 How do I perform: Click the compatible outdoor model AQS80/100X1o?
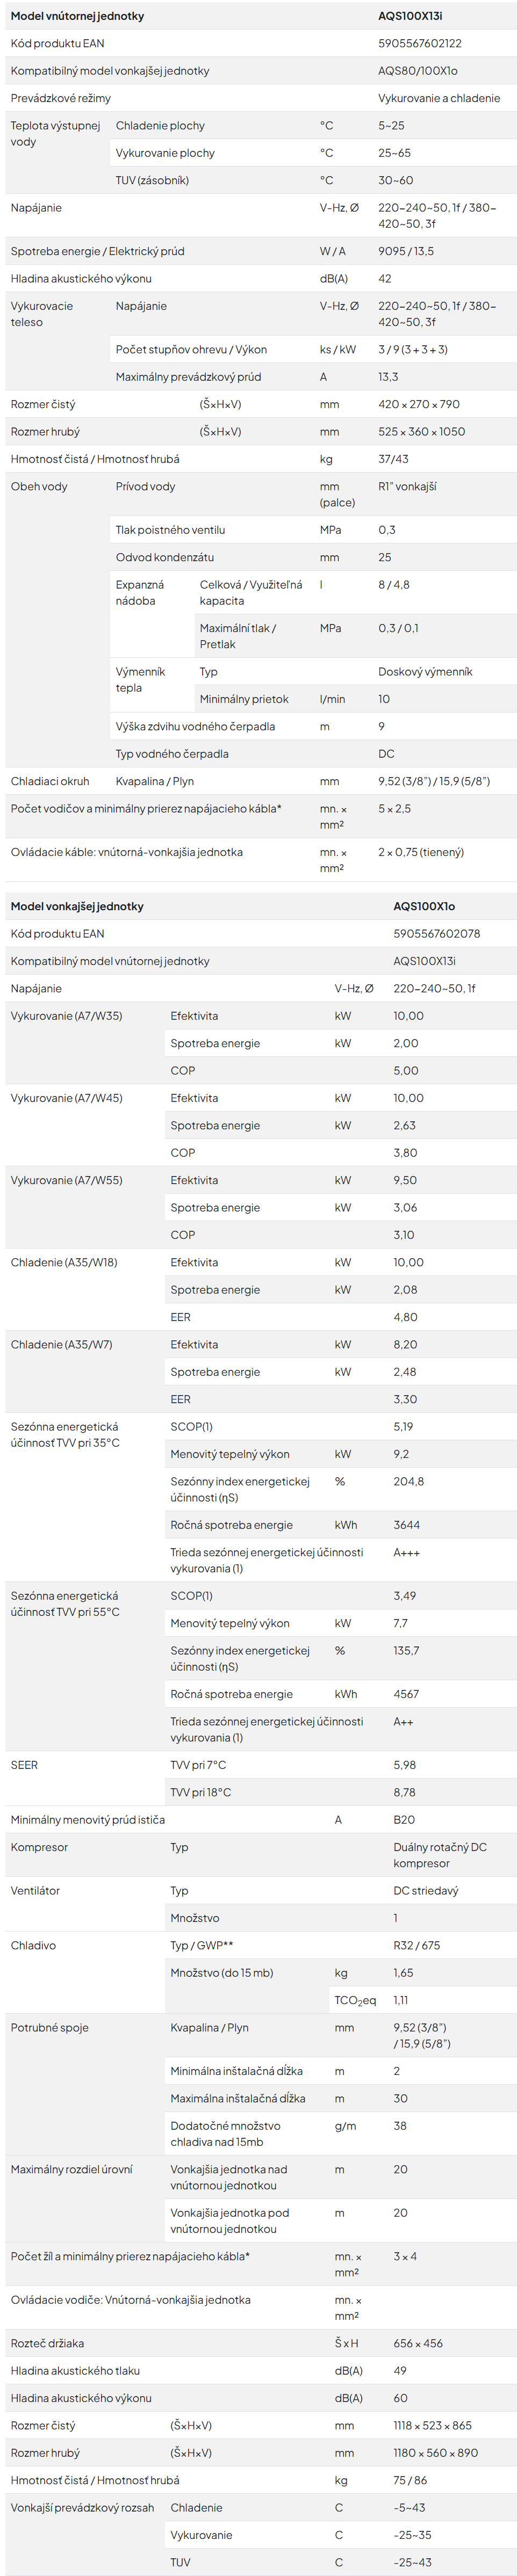(x=418, y=71)
